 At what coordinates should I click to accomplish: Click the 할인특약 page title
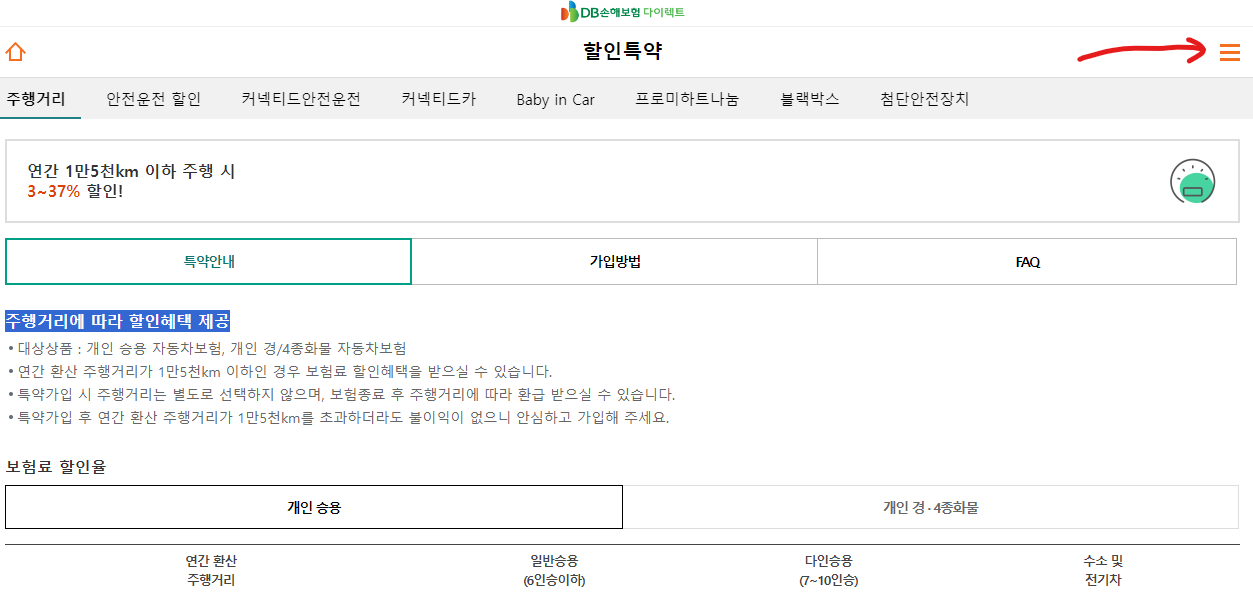click(622, 51)
